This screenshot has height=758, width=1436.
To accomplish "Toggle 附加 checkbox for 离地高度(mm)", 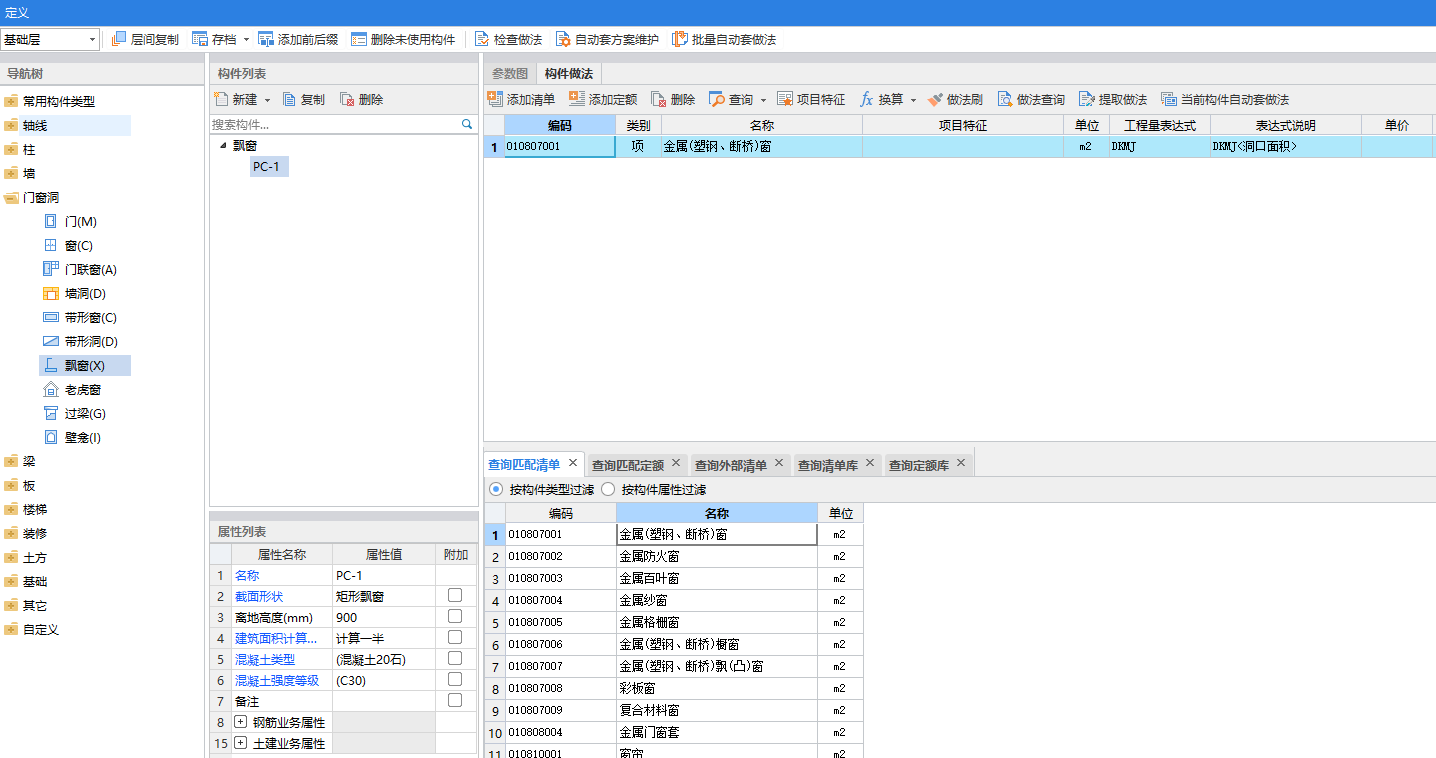I will [455, 616].
